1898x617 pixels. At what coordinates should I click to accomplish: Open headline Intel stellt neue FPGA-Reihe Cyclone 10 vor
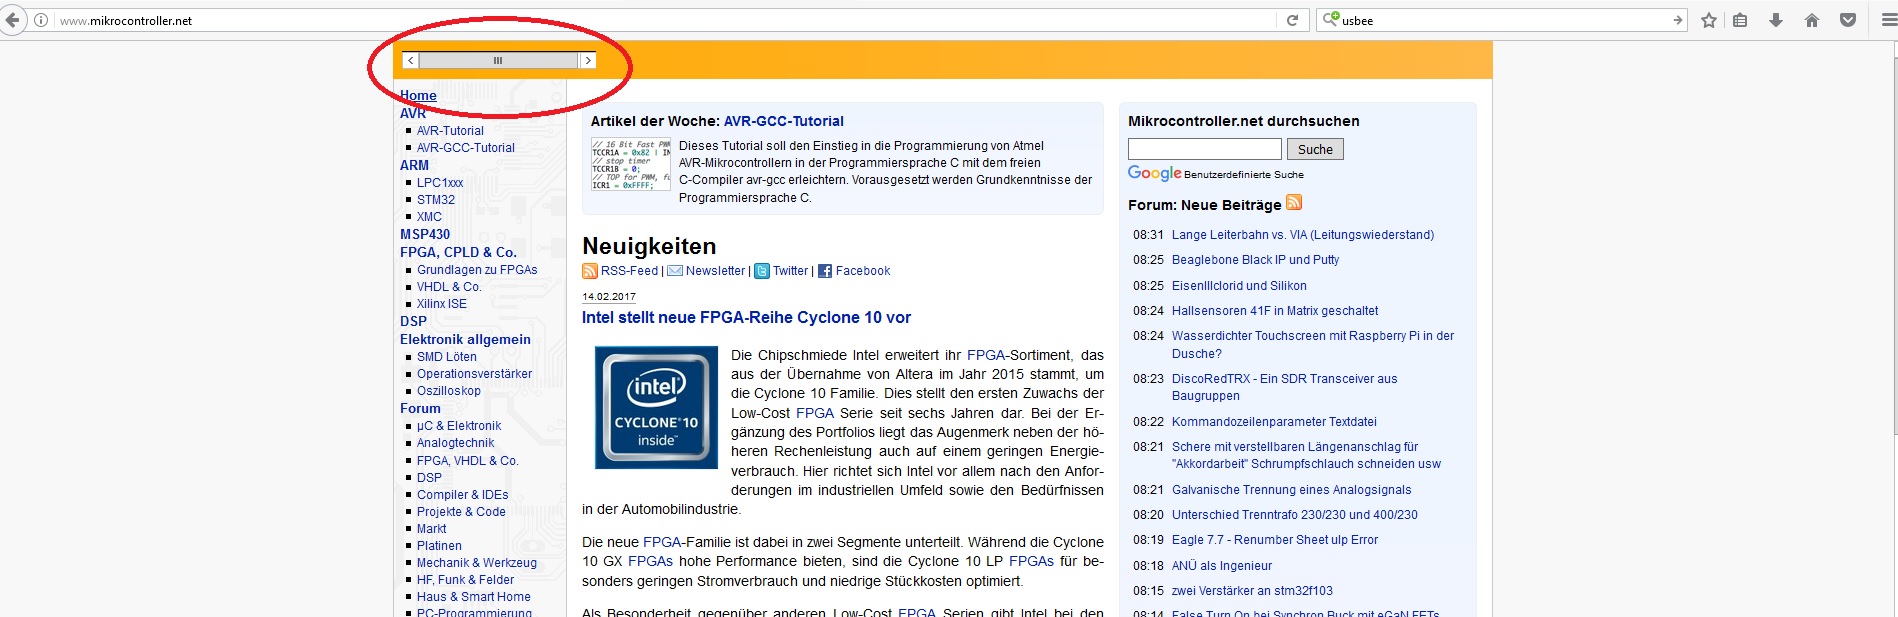click(x=746, y=318)
